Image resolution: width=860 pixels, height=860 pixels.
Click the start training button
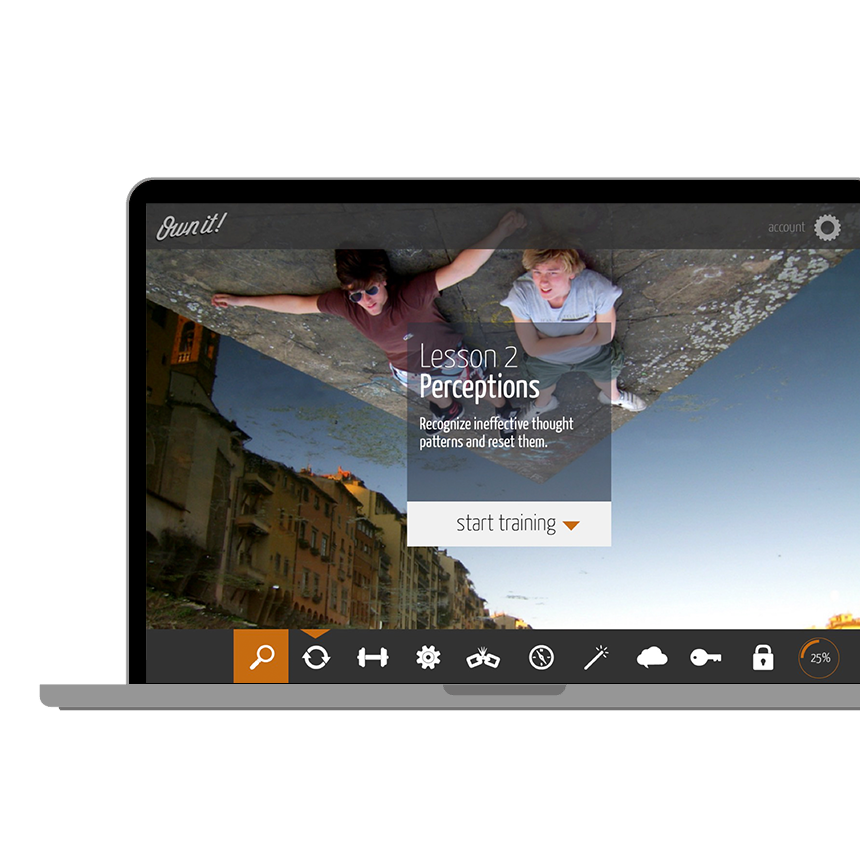(x=509, y=524)
